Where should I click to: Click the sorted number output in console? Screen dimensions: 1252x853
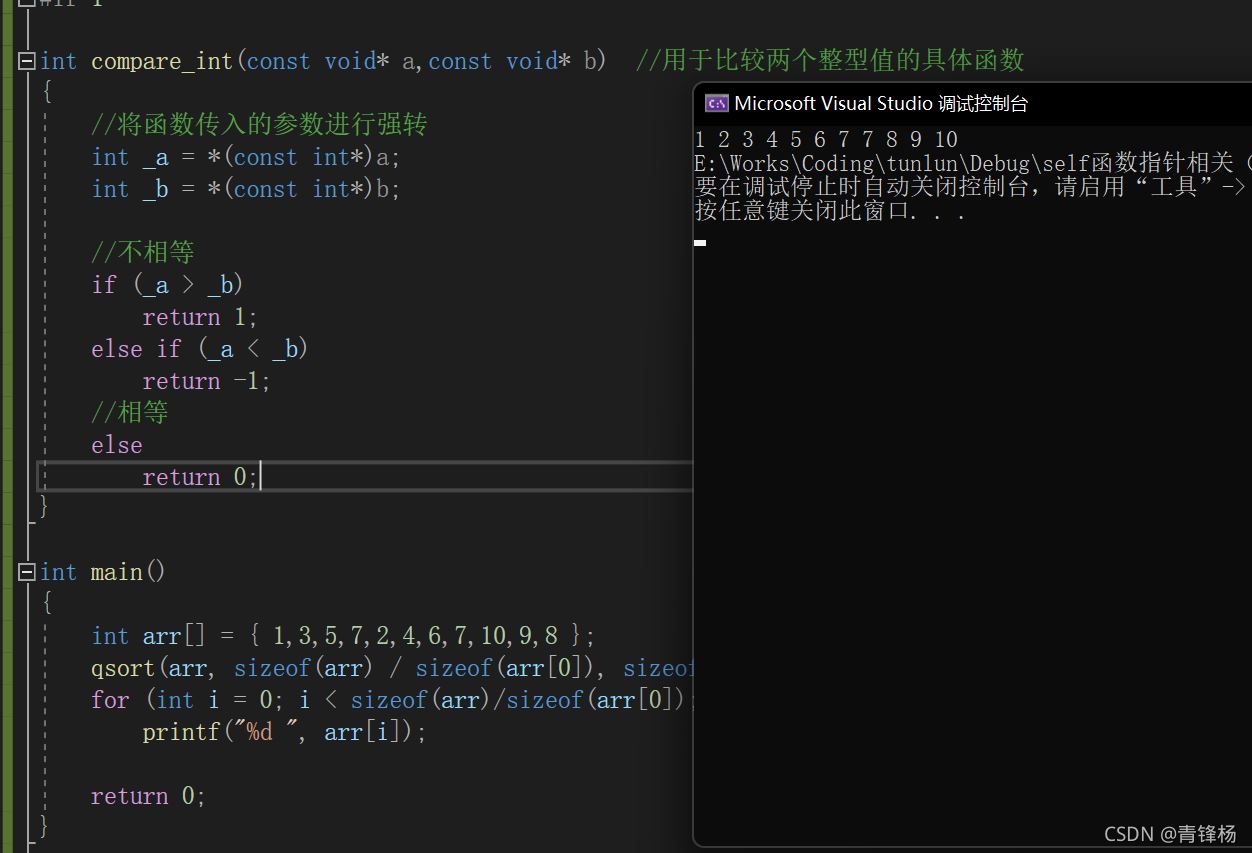826,139
